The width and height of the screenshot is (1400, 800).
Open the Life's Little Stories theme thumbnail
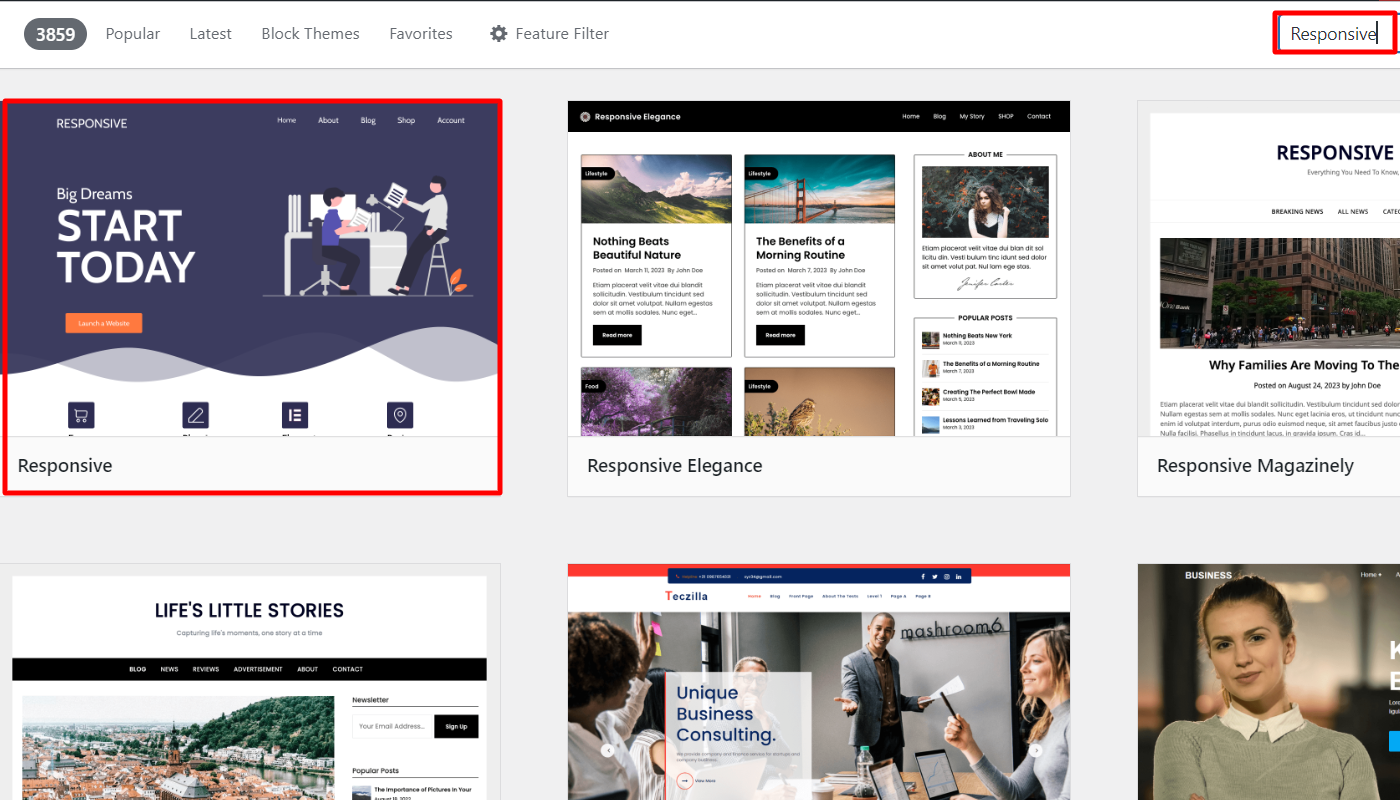pos(249,682)
